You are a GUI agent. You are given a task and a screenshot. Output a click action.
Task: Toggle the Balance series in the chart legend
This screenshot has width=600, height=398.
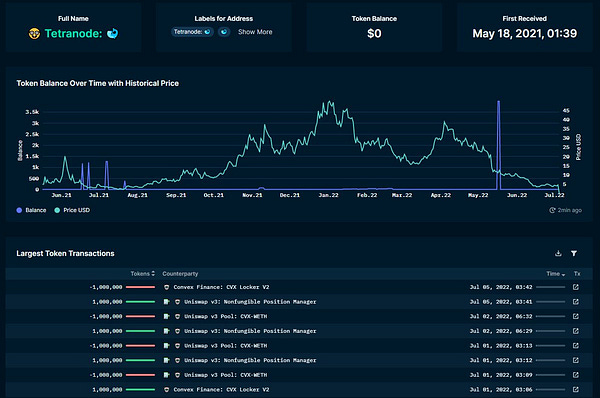(31, 210)
